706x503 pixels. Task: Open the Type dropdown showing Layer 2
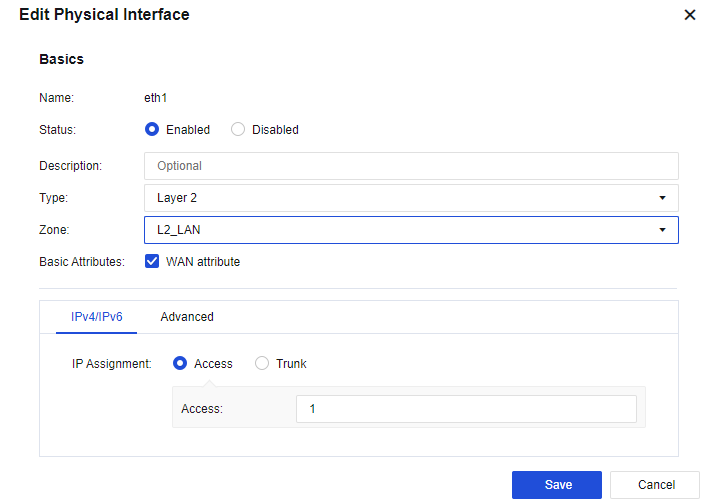[x=400, y=198]
